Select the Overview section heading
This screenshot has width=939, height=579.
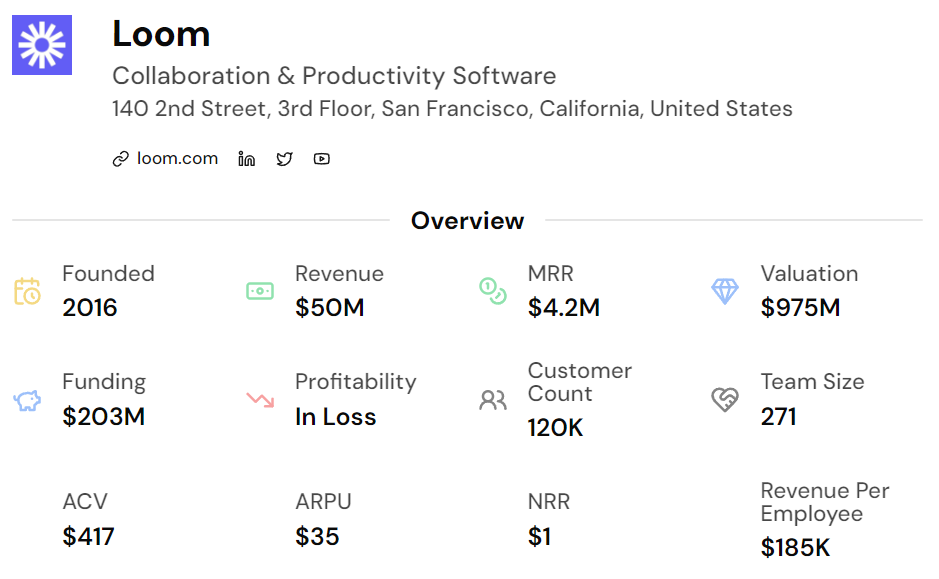pyautogui.click(x=467, y=220)
